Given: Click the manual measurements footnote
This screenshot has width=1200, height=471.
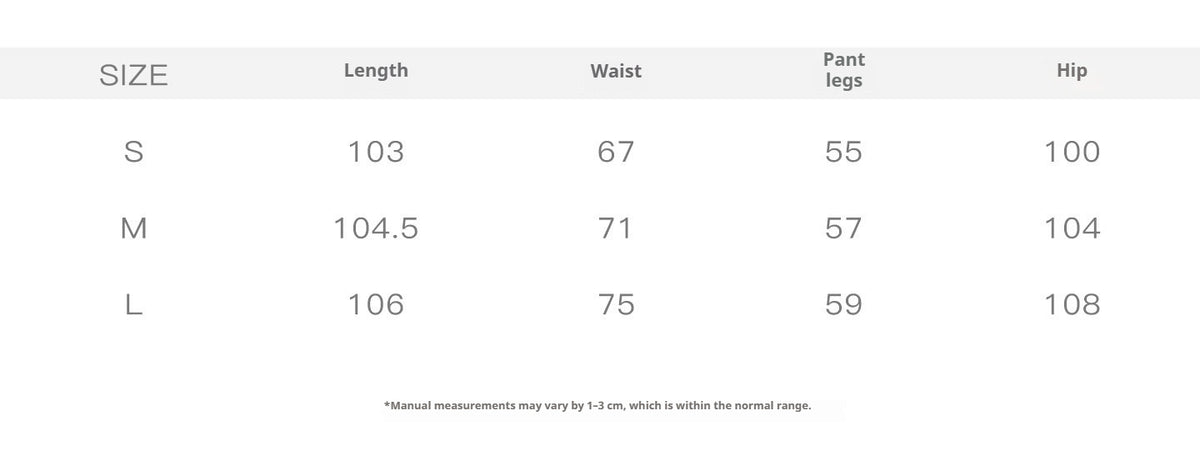Looking at the screenshot, I should pyautogui.click(x=598, y=406).
